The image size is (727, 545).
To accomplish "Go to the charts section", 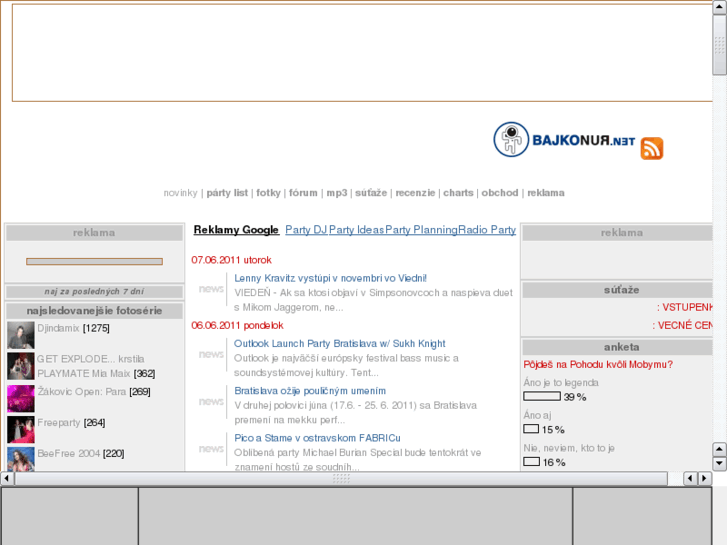I will [458, 192].
